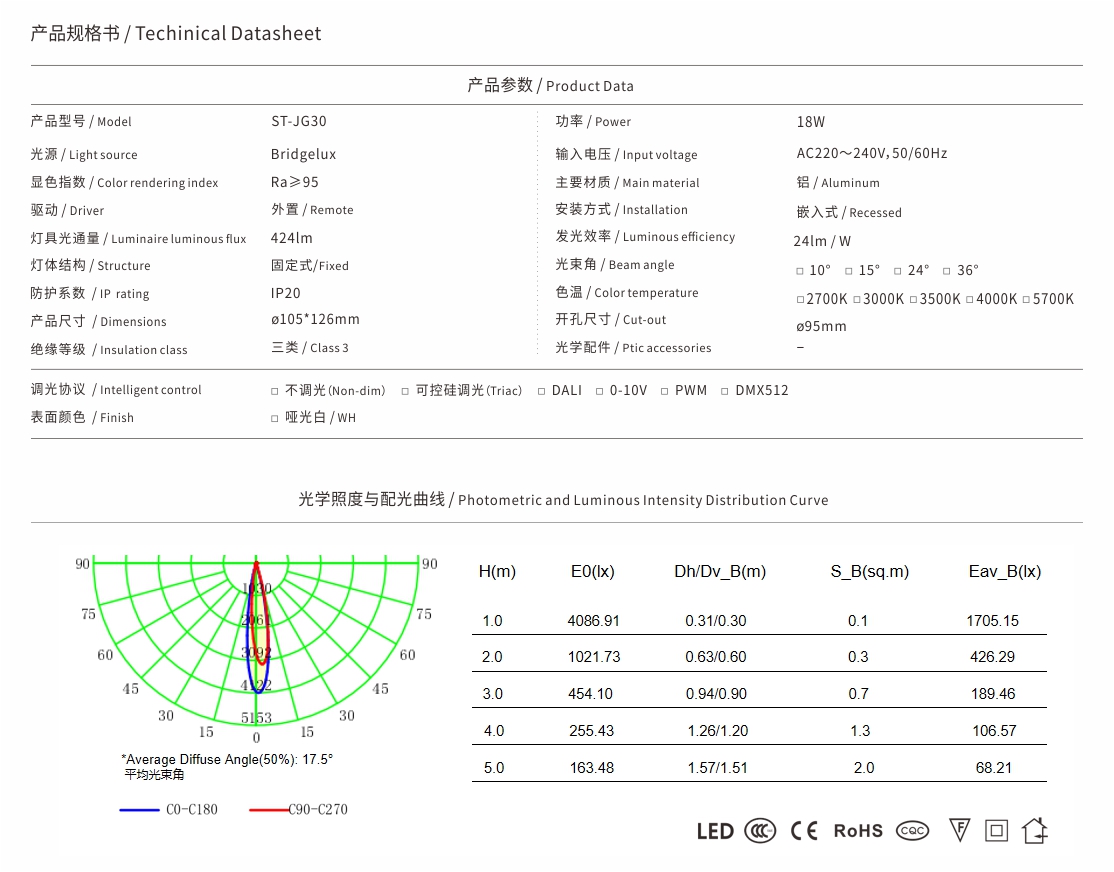Click the E0 value 1021.73

(x=594, y=657)
